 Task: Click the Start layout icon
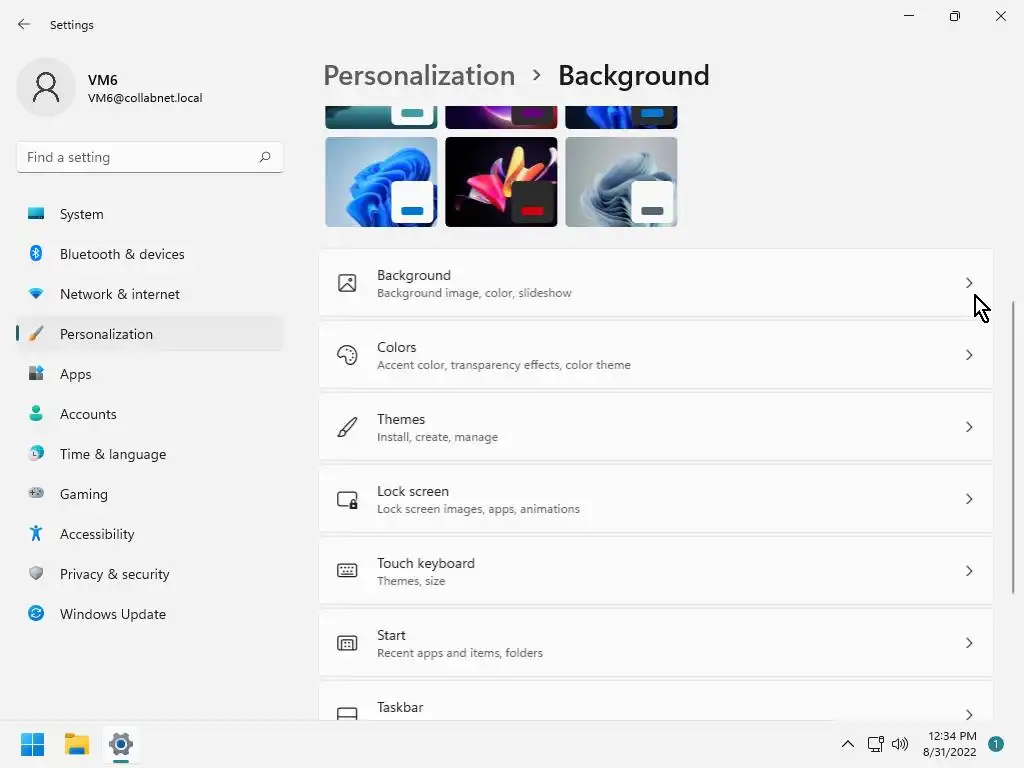[347, 643]
